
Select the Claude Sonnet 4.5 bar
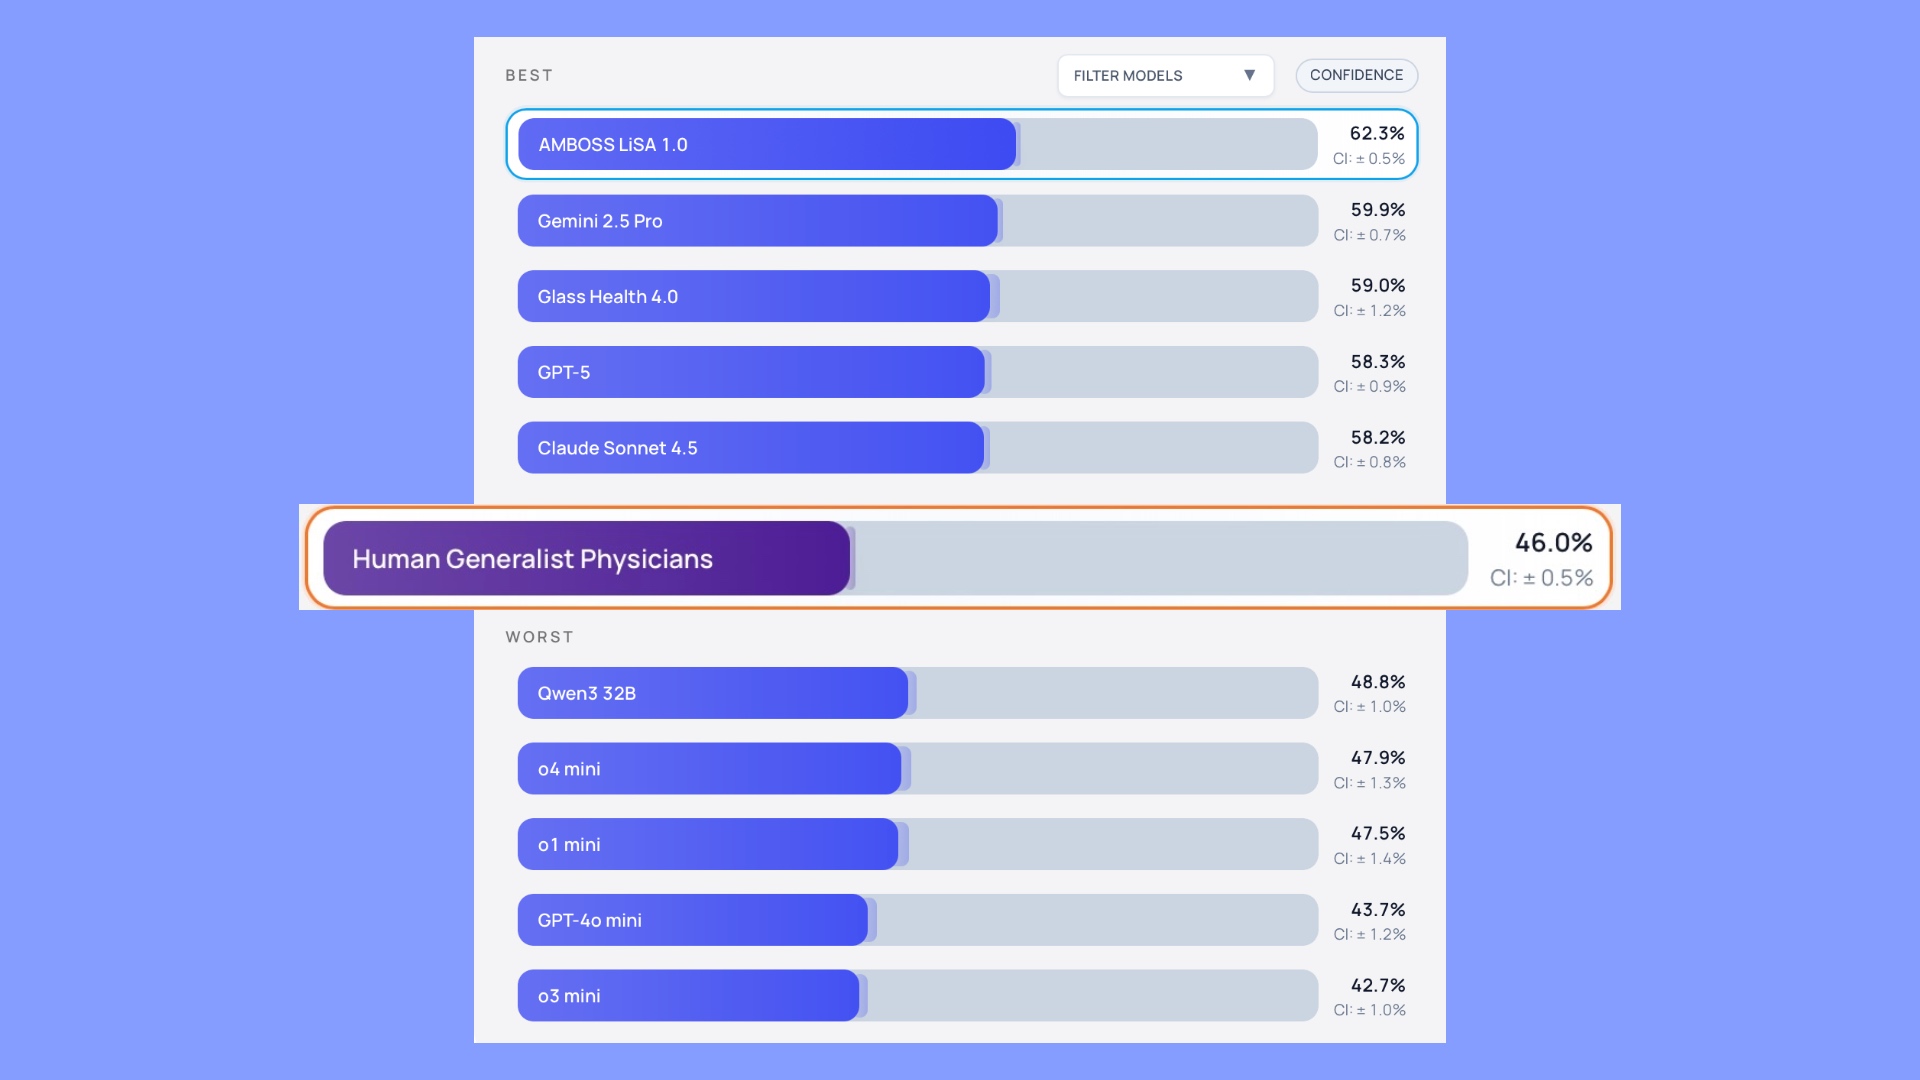pyautogui.click(x=750, y=448)
